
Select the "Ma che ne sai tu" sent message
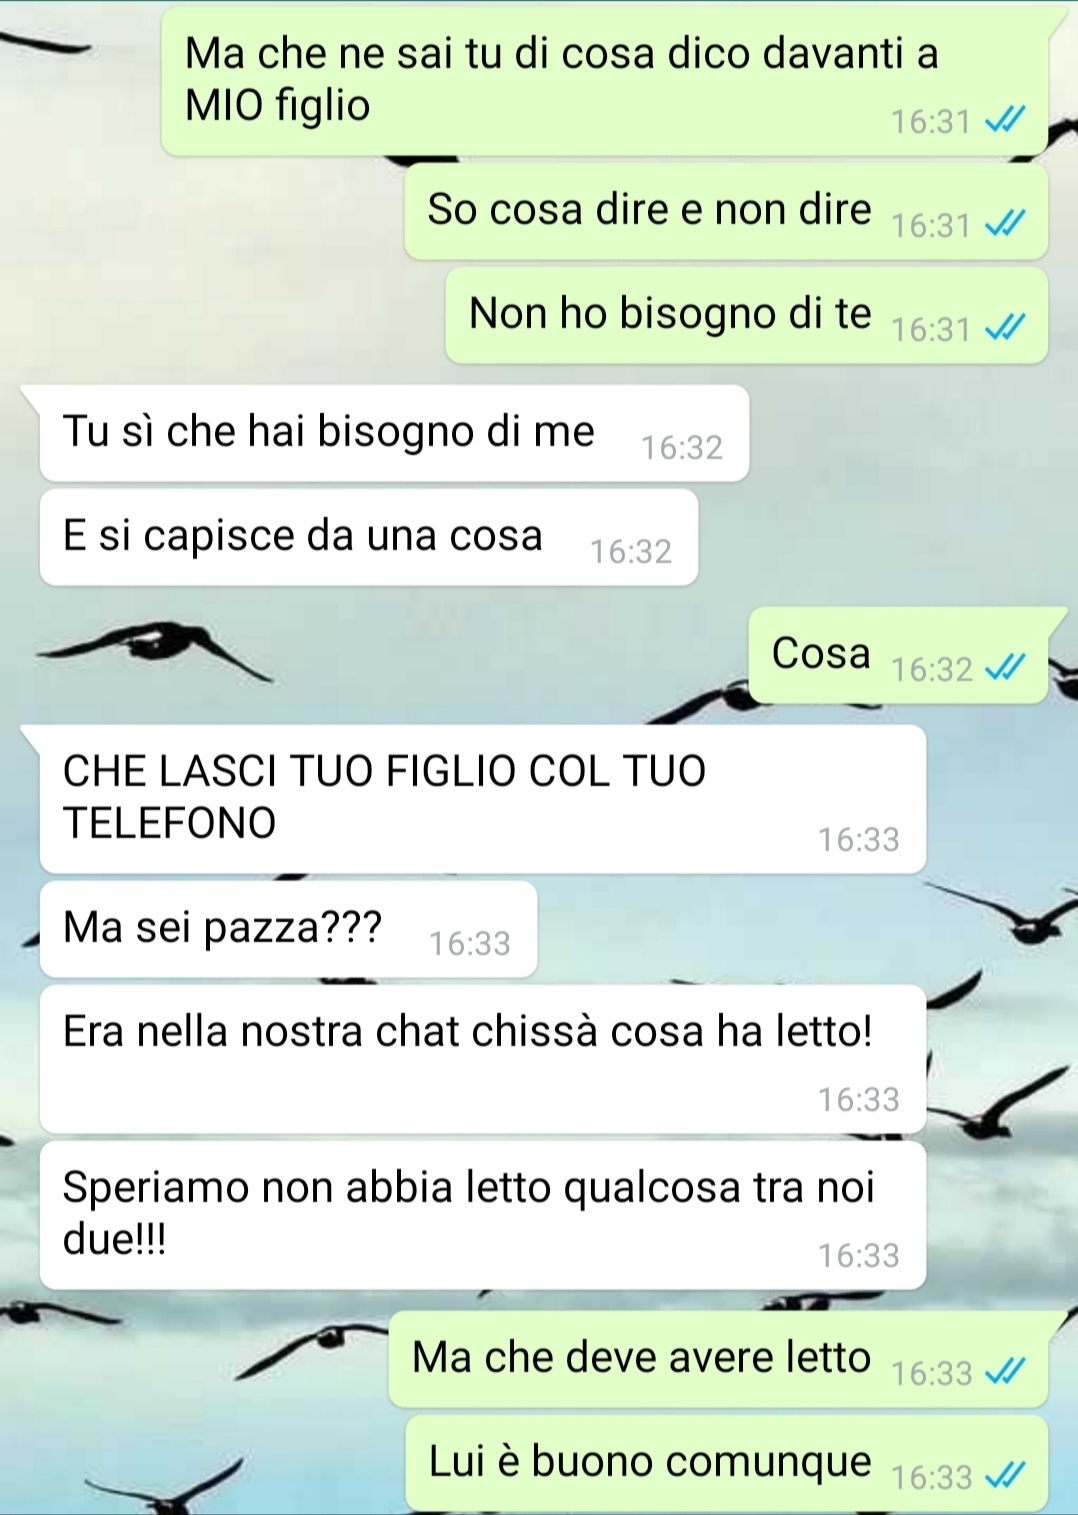tap(605, 81)
